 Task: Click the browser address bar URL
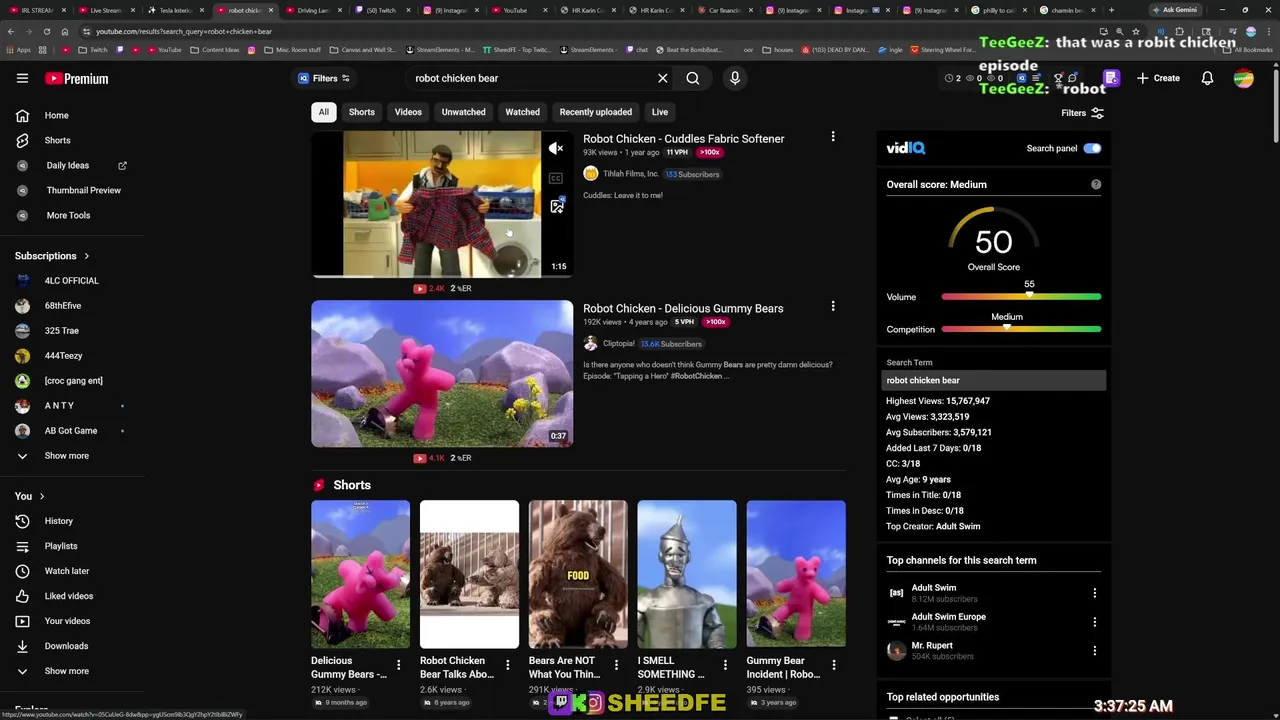pyautogui.click(x=184, y=31)
